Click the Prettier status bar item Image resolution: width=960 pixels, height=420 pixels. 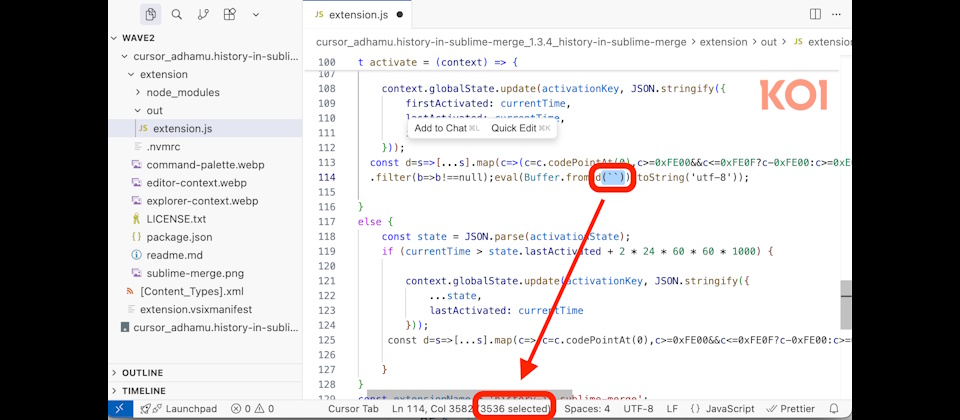(x=792, y=409)
